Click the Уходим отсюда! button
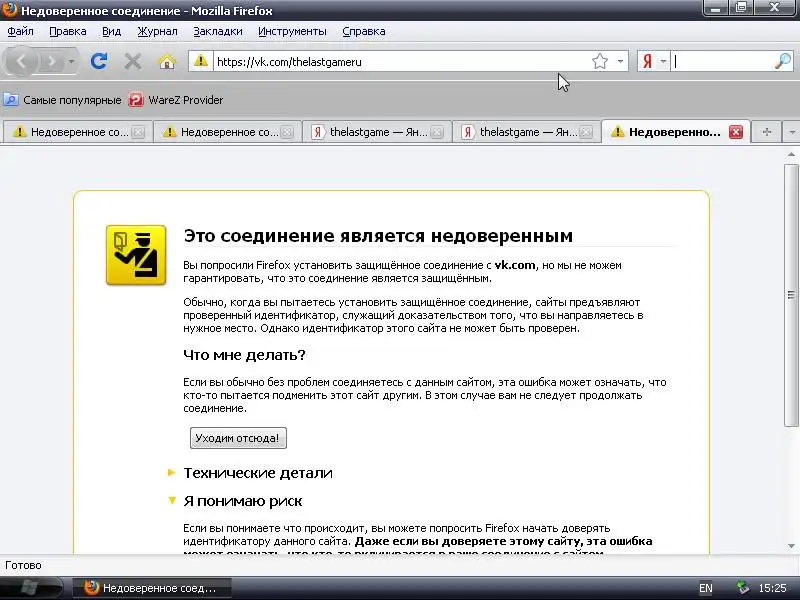This screenshot has height=600, width=800. [x=238, y=438]
